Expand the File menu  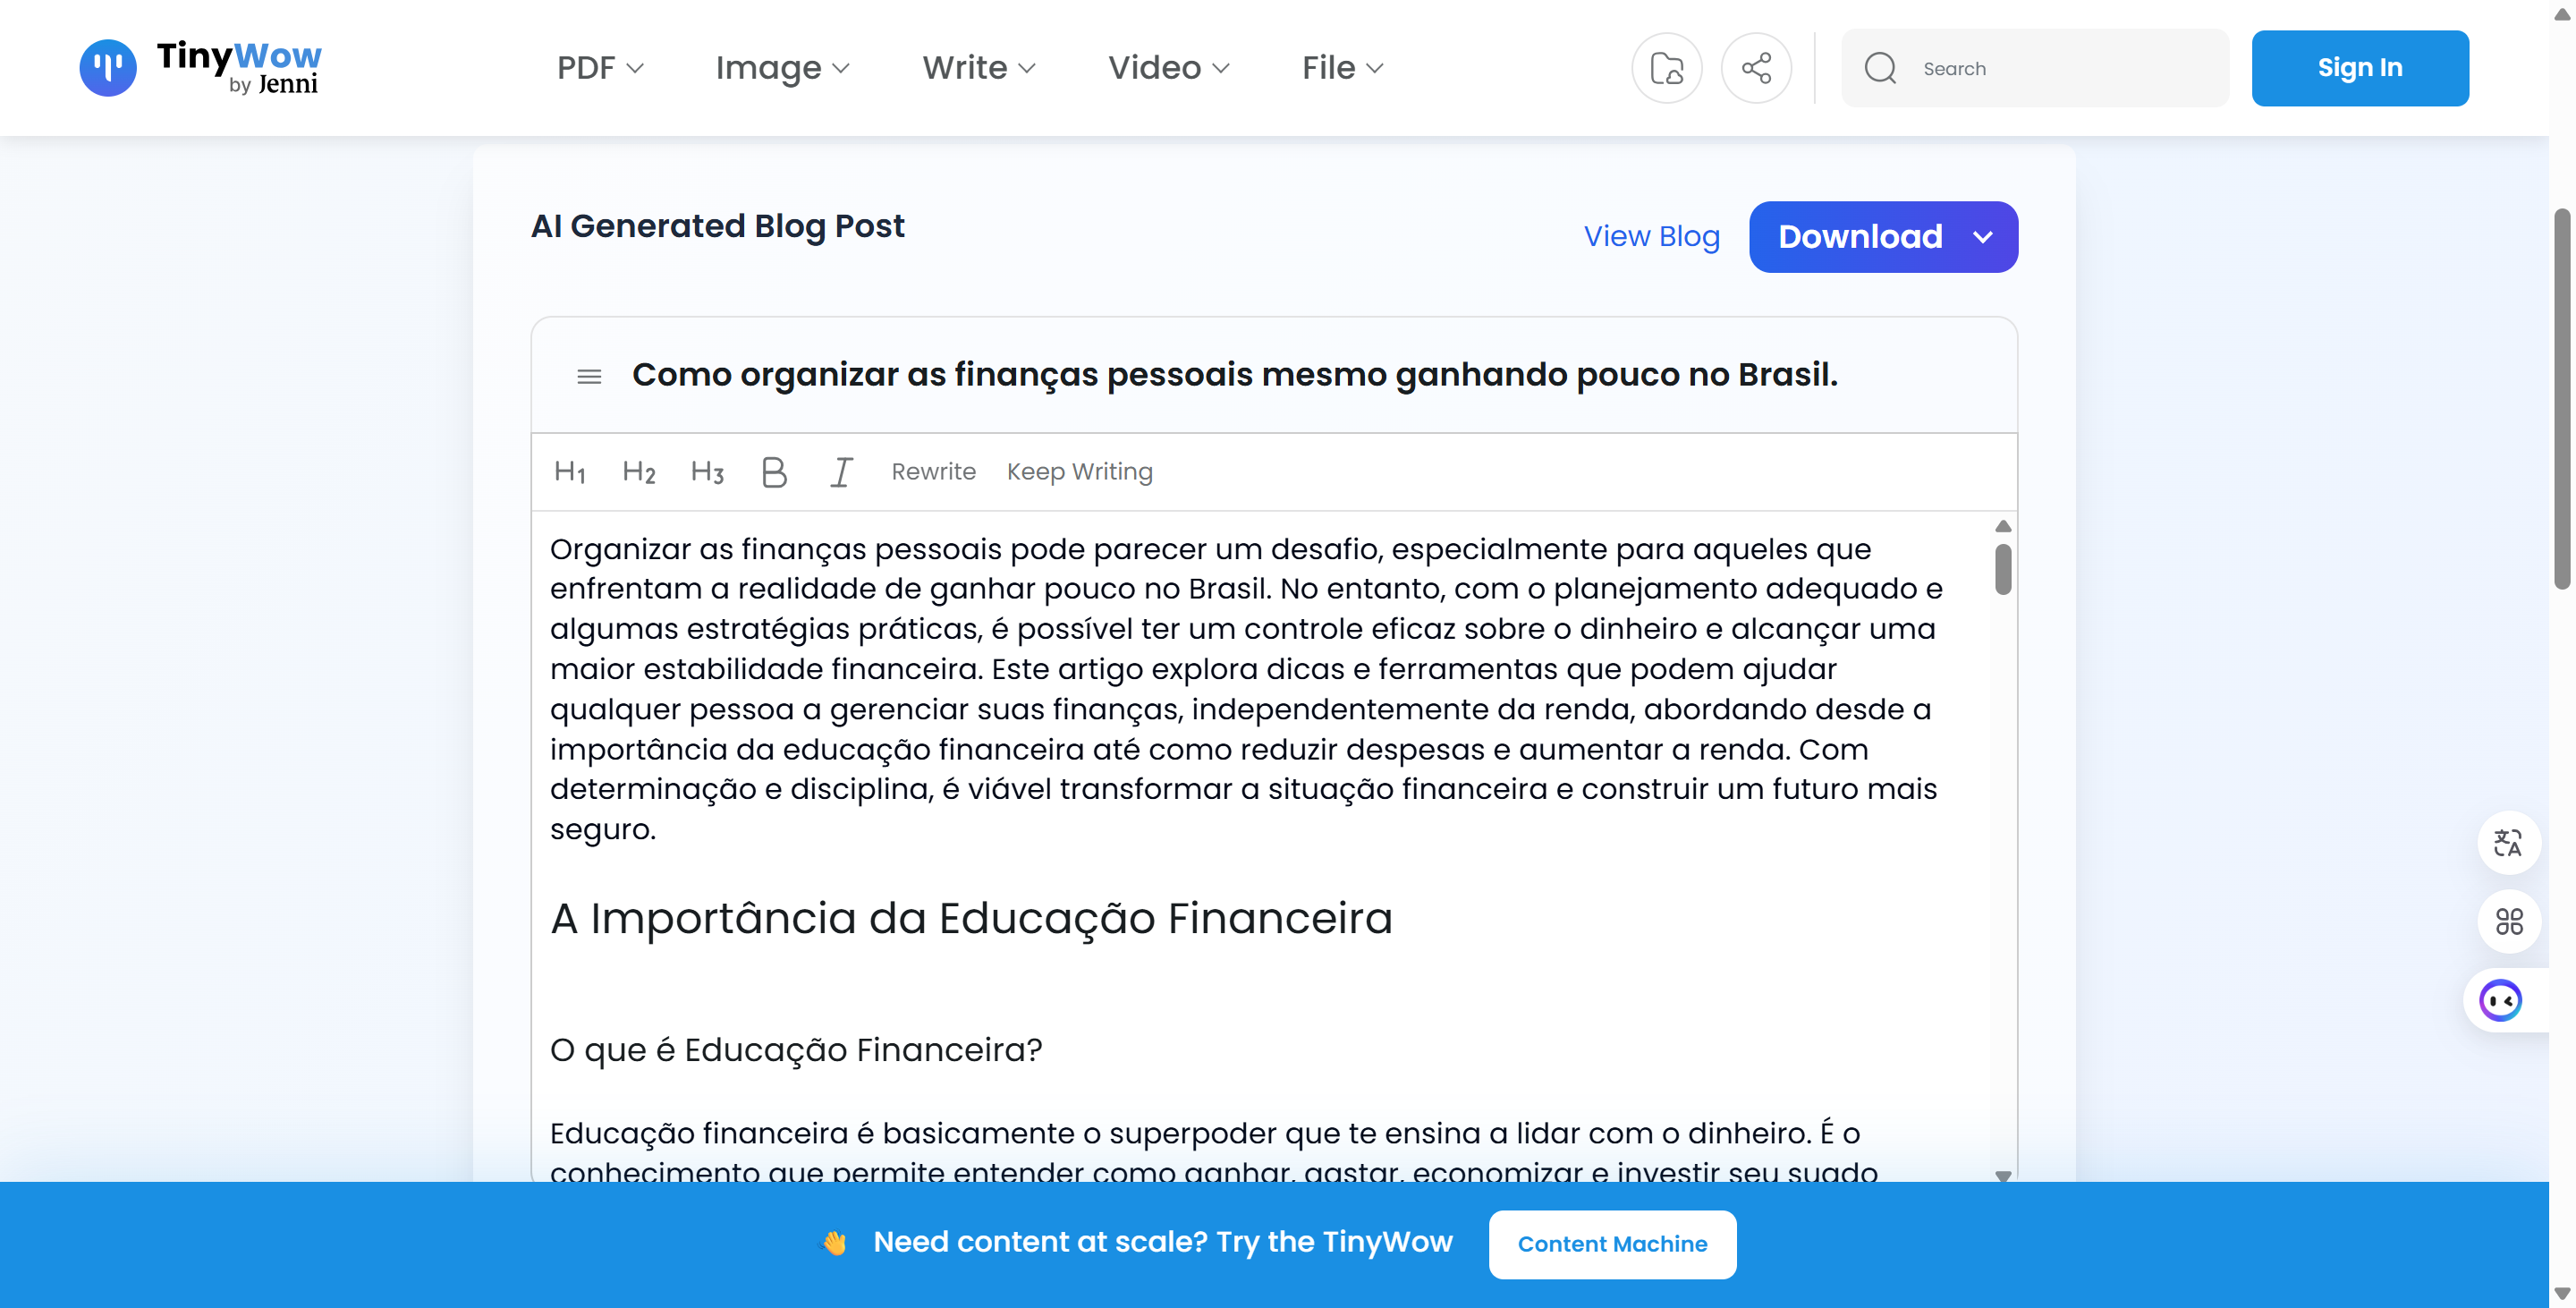click(1342, 68)
